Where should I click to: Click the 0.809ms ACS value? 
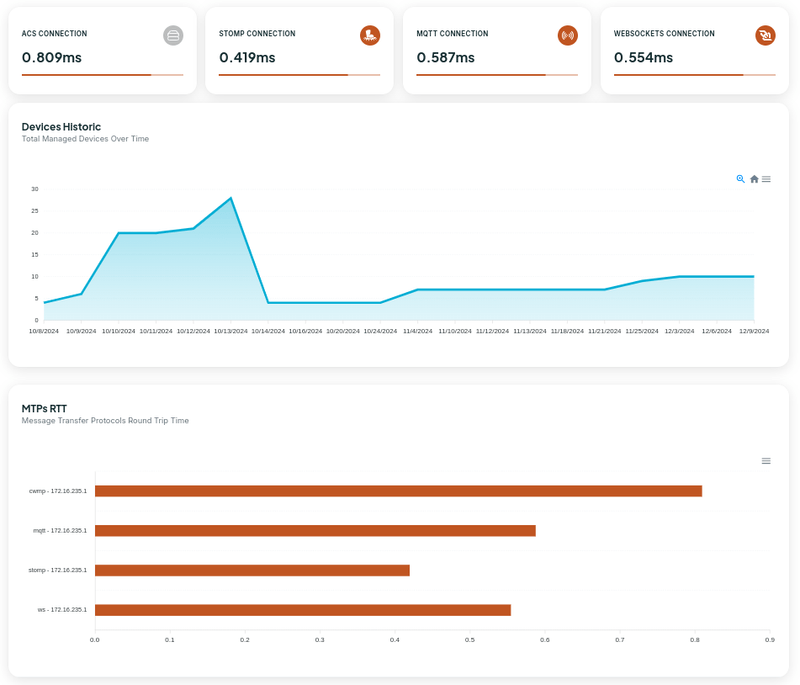pyautogui.click(x=52, y=58)
